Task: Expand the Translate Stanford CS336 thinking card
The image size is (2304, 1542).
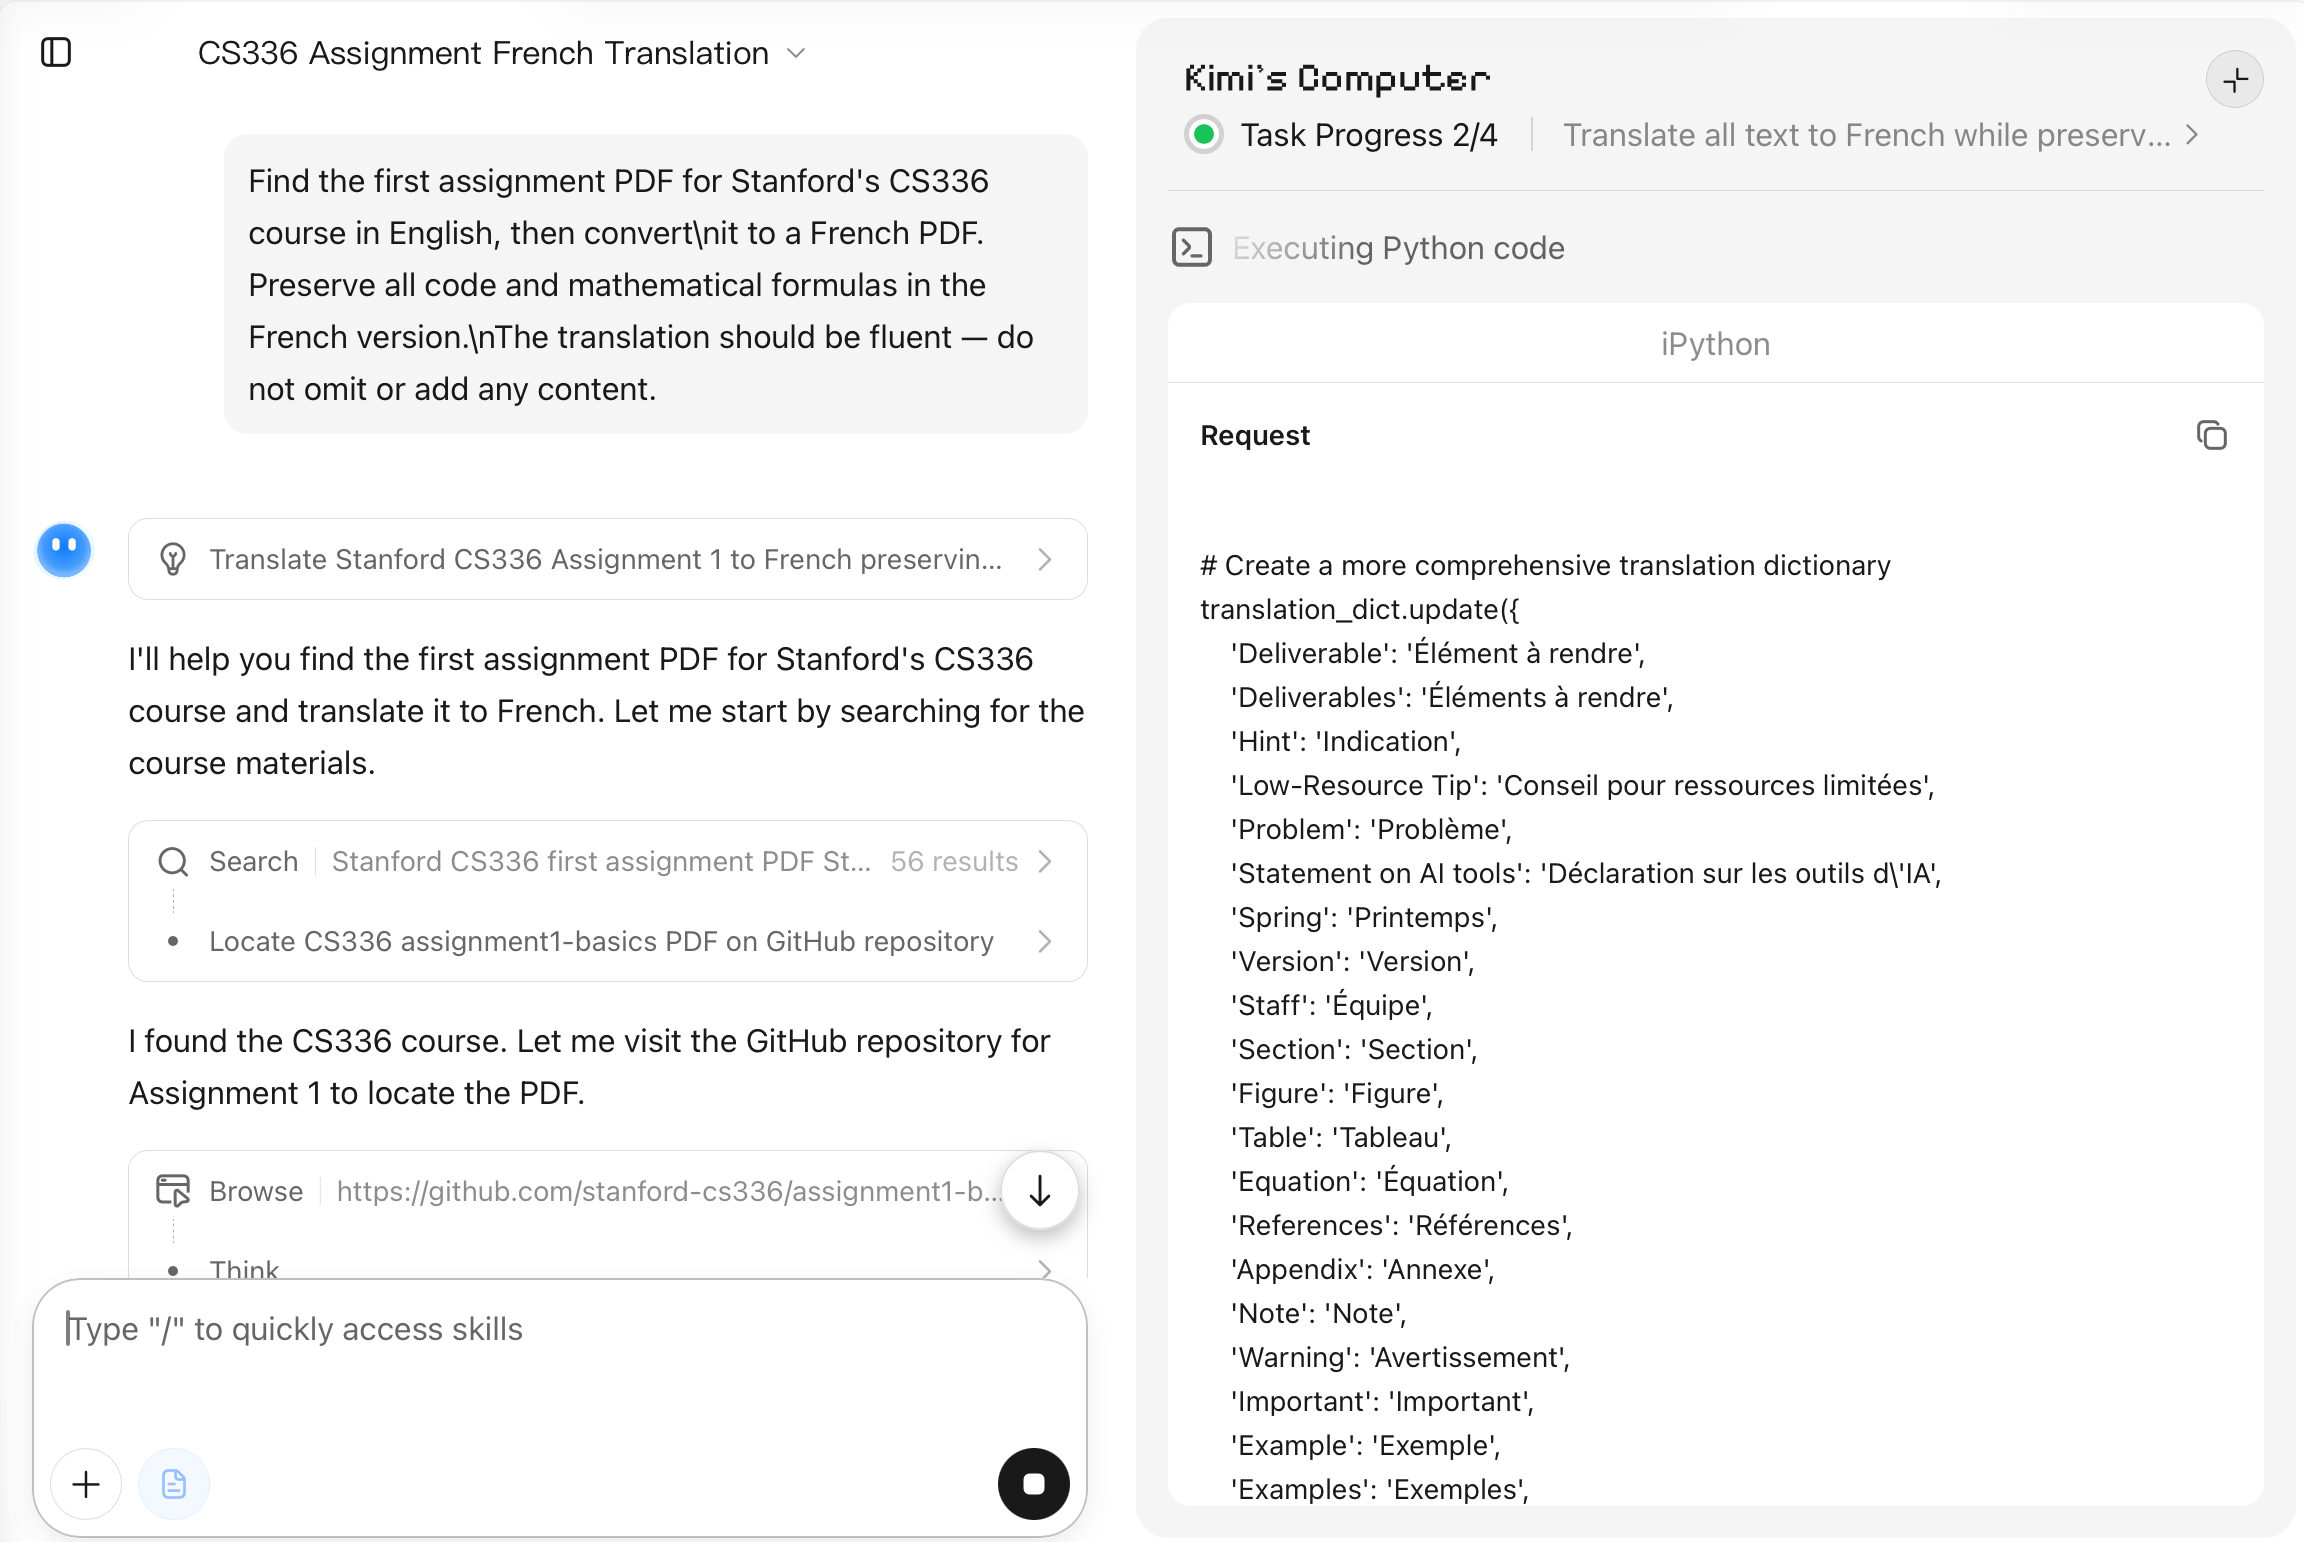Action: pyautogui.click(x=608, y=559)
